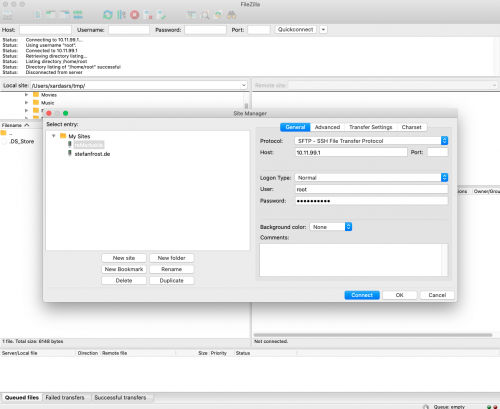The image size is (500, 409).
Task: Search files with binoculars icon
Action: tap(231, 15)
